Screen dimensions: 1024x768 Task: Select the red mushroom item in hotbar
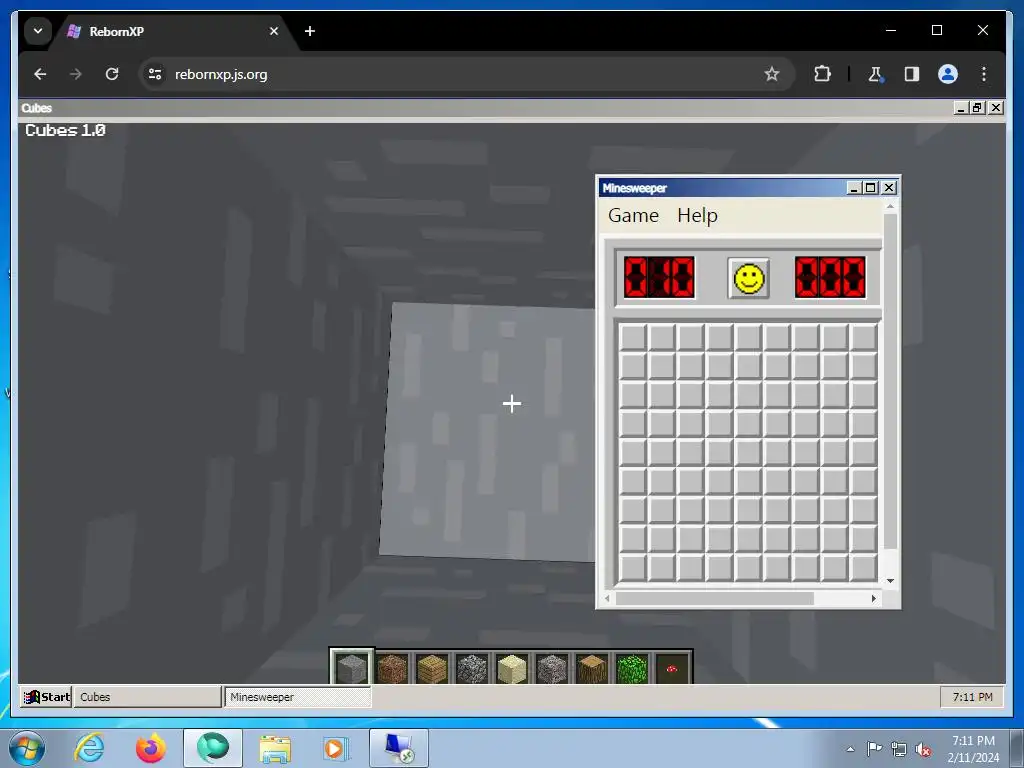pyautogui.click(x=672, y=668)
